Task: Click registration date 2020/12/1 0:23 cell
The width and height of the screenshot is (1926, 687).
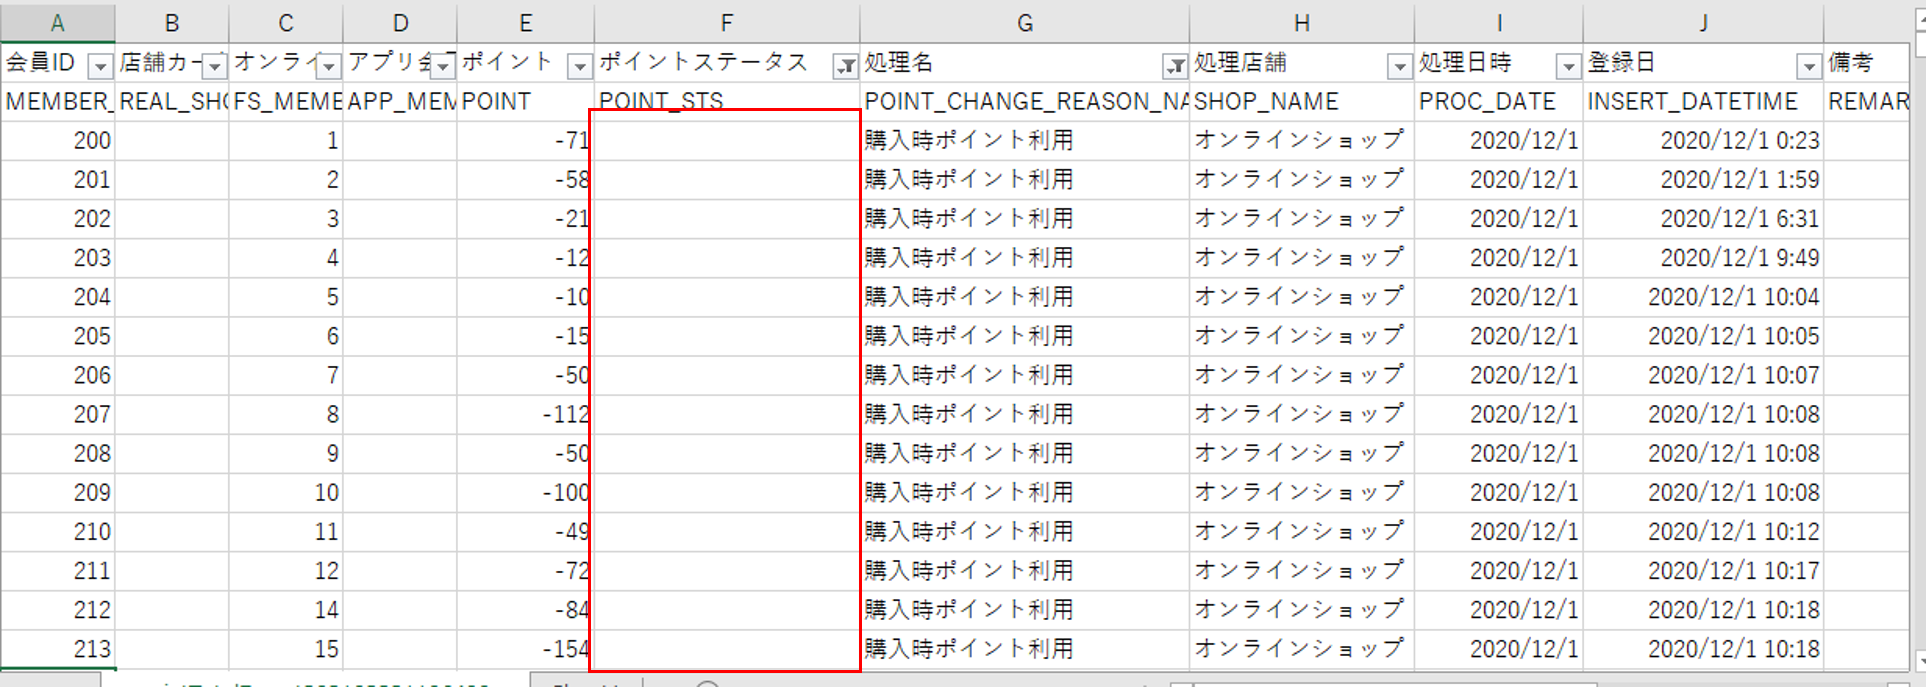Action: [x=1702, y=141]
